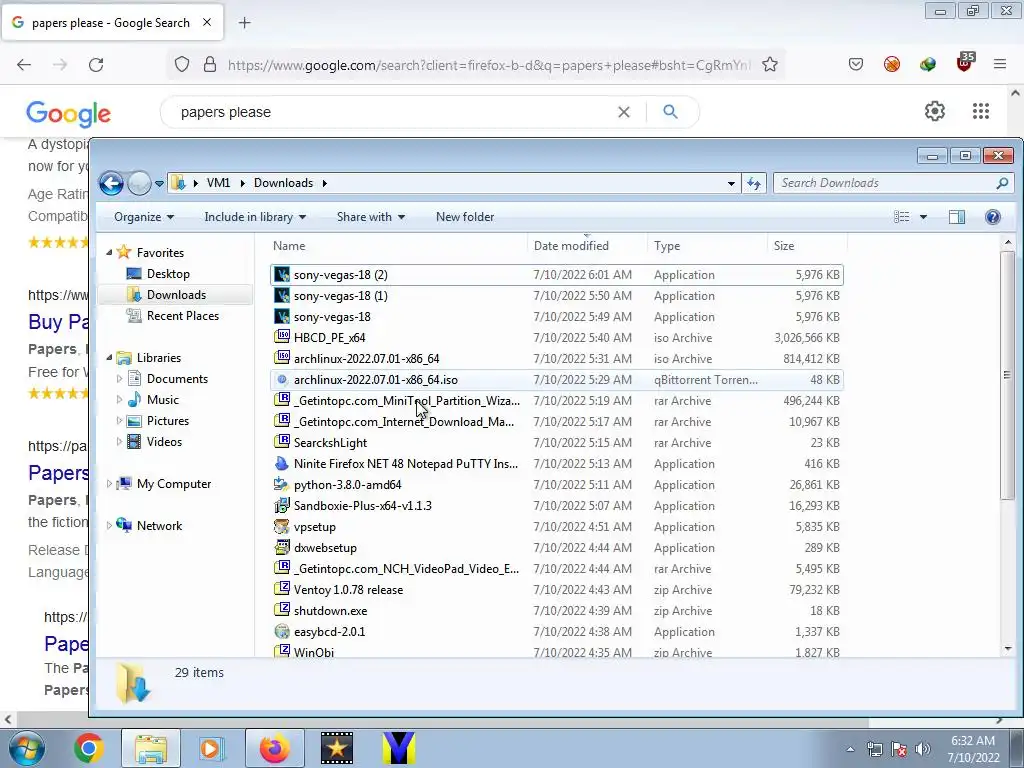The image size is (1024, 768).
Task: Expand the Pictures library
Action: (119, 421)
